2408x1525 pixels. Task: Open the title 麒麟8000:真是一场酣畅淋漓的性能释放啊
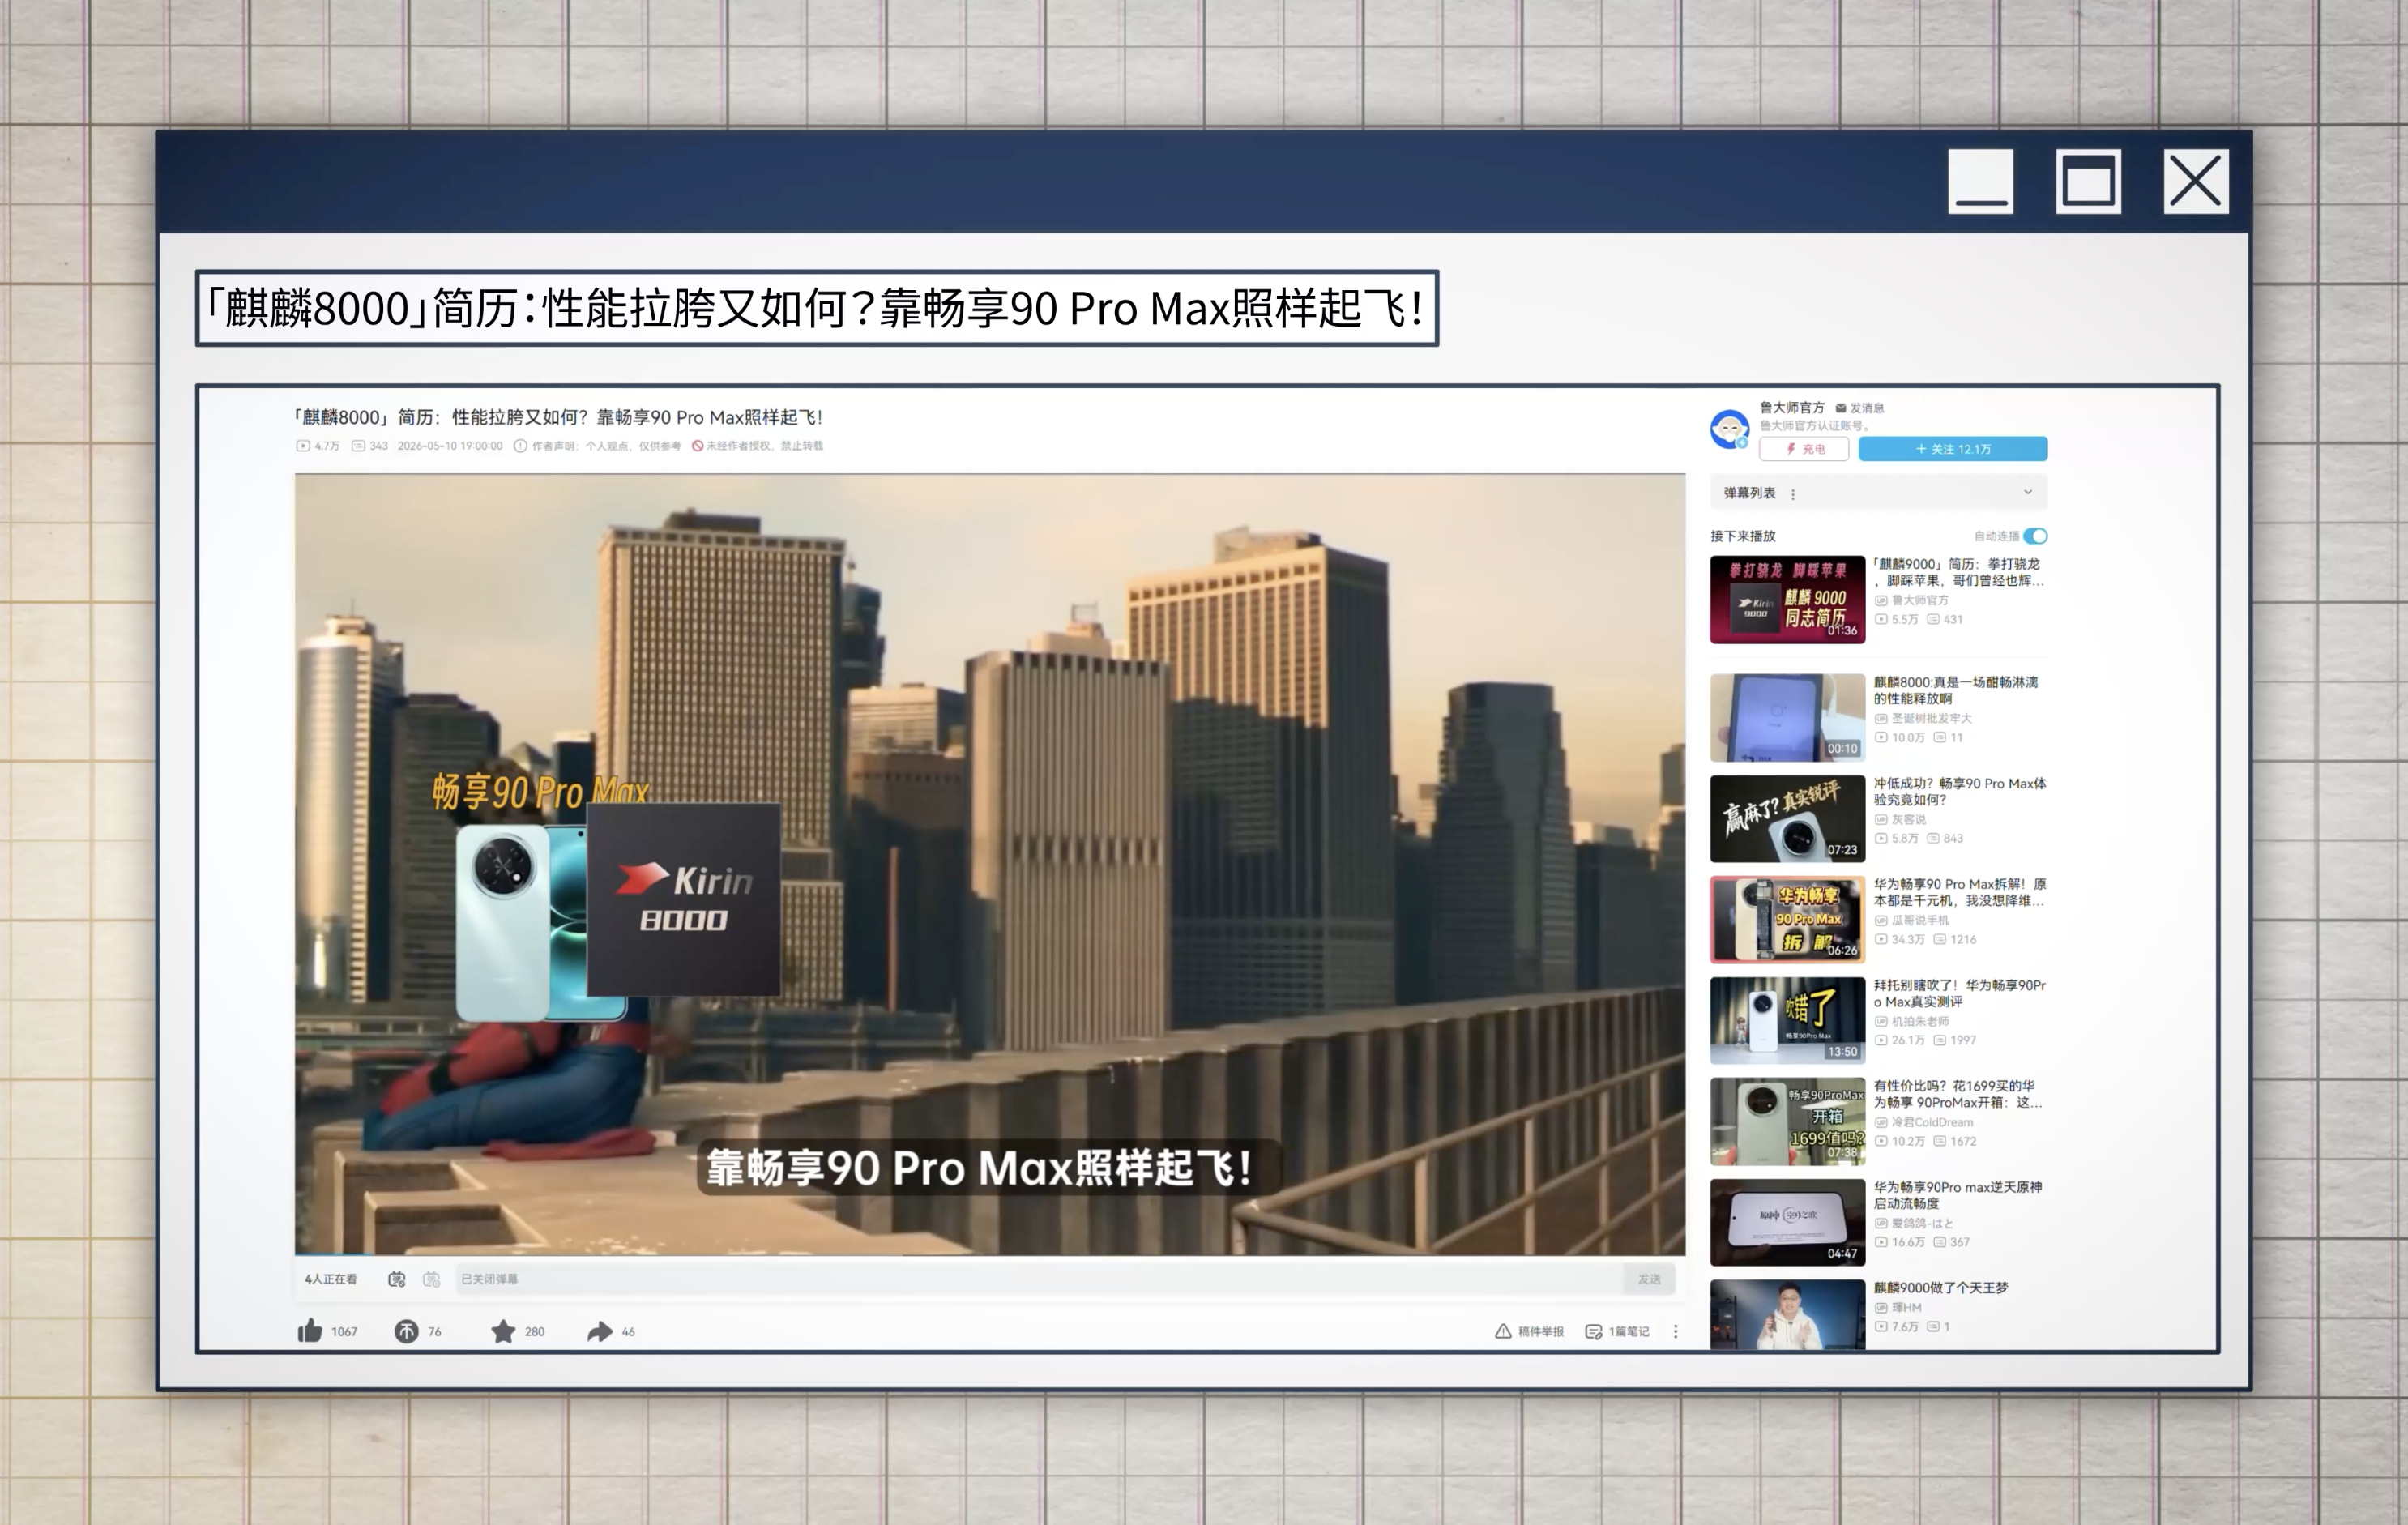click(1955, 690)
